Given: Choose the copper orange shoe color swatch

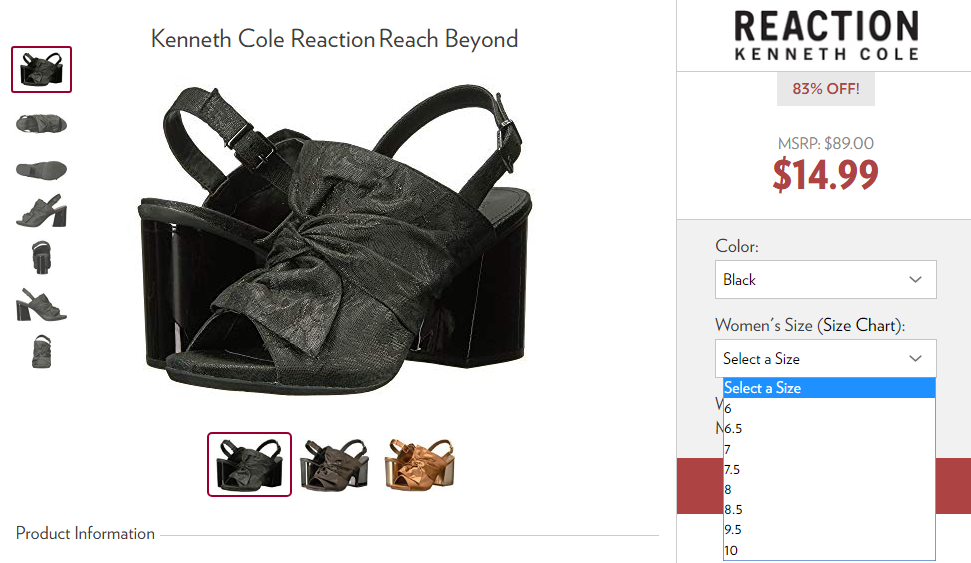Looking at the screenshot, I should [419, 465].
